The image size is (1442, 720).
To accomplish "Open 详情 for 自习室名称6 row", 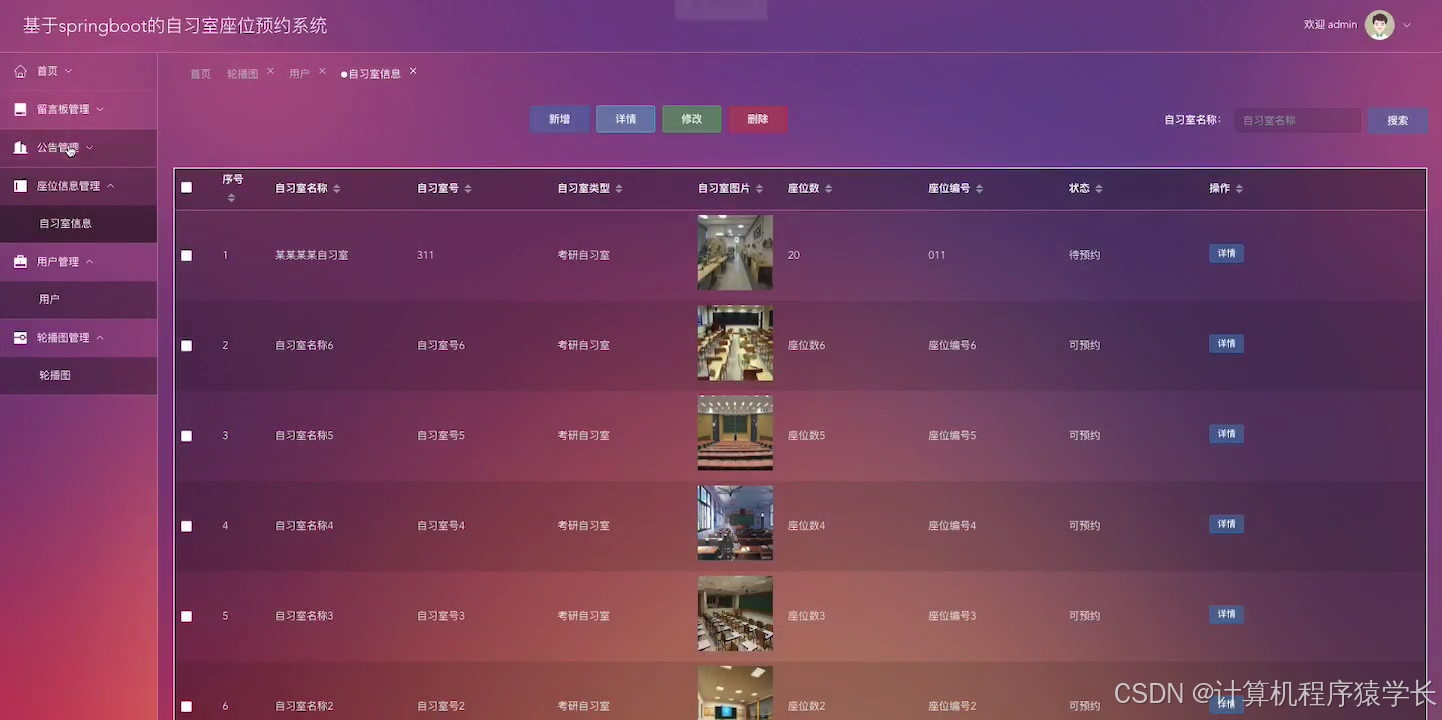I will tap(1227, 344).
